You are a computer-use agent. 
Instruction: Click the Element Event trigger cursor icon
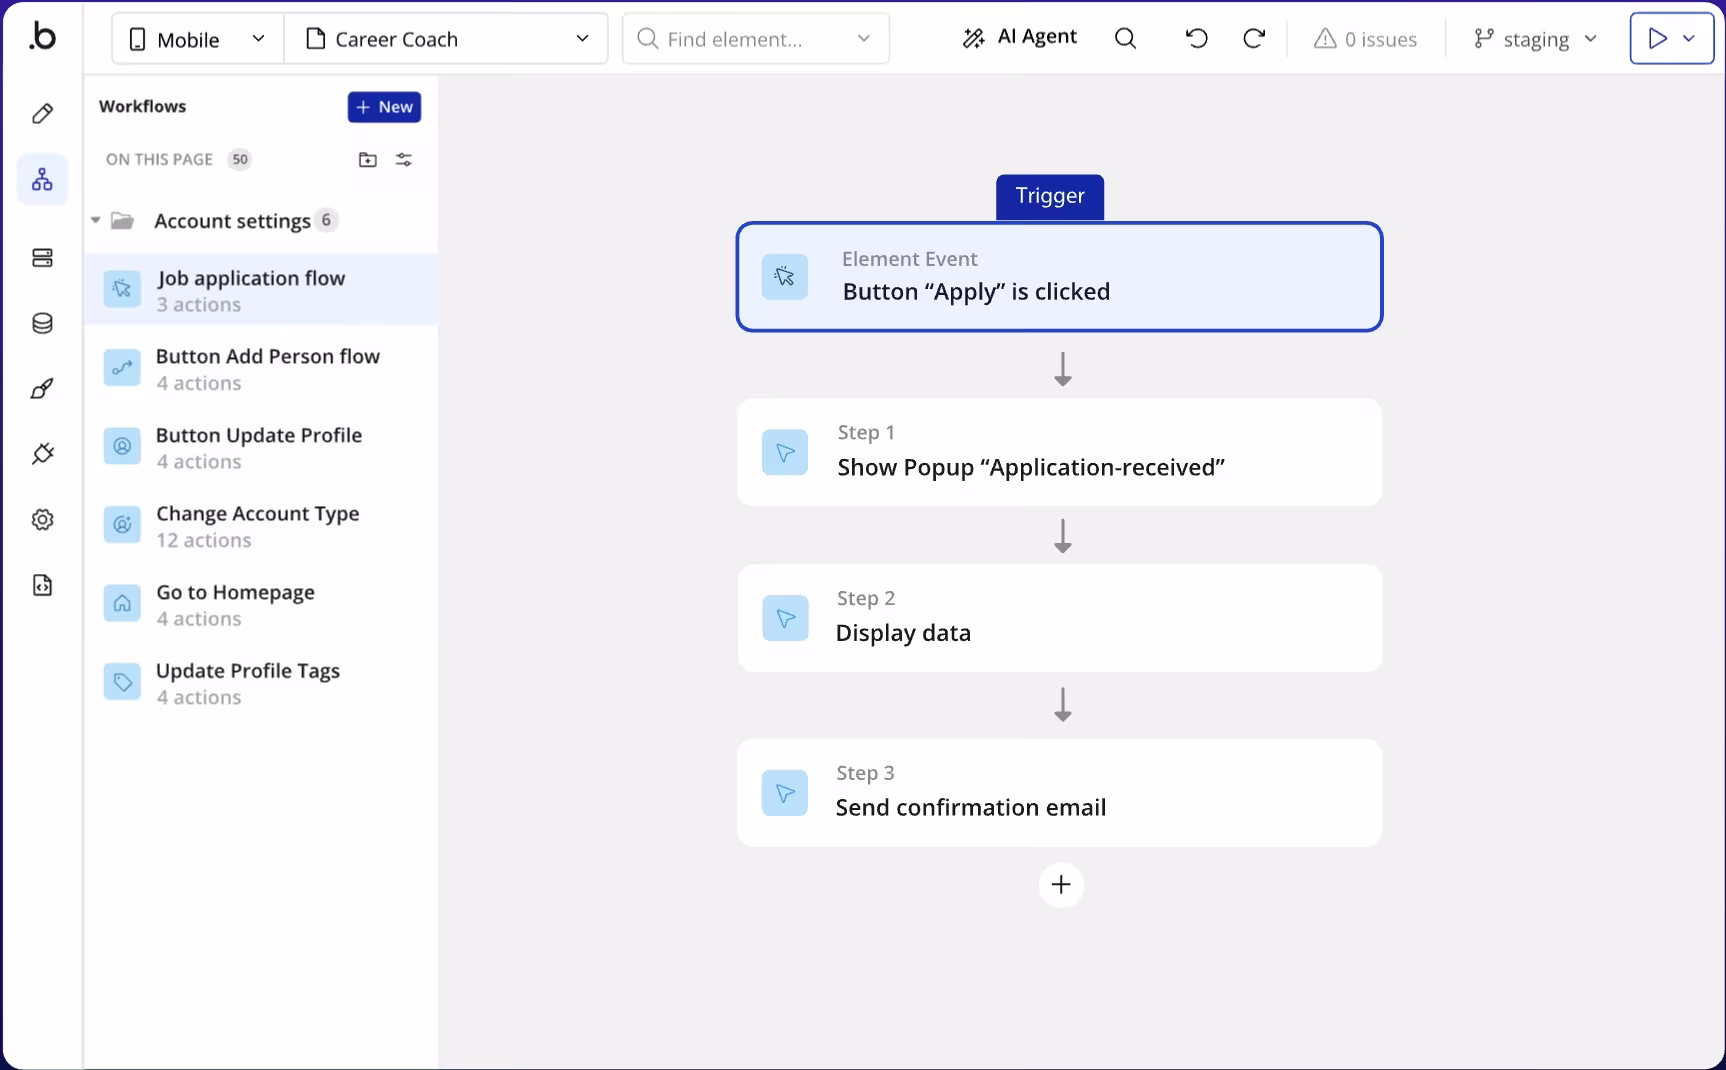(x=785, y=277)
